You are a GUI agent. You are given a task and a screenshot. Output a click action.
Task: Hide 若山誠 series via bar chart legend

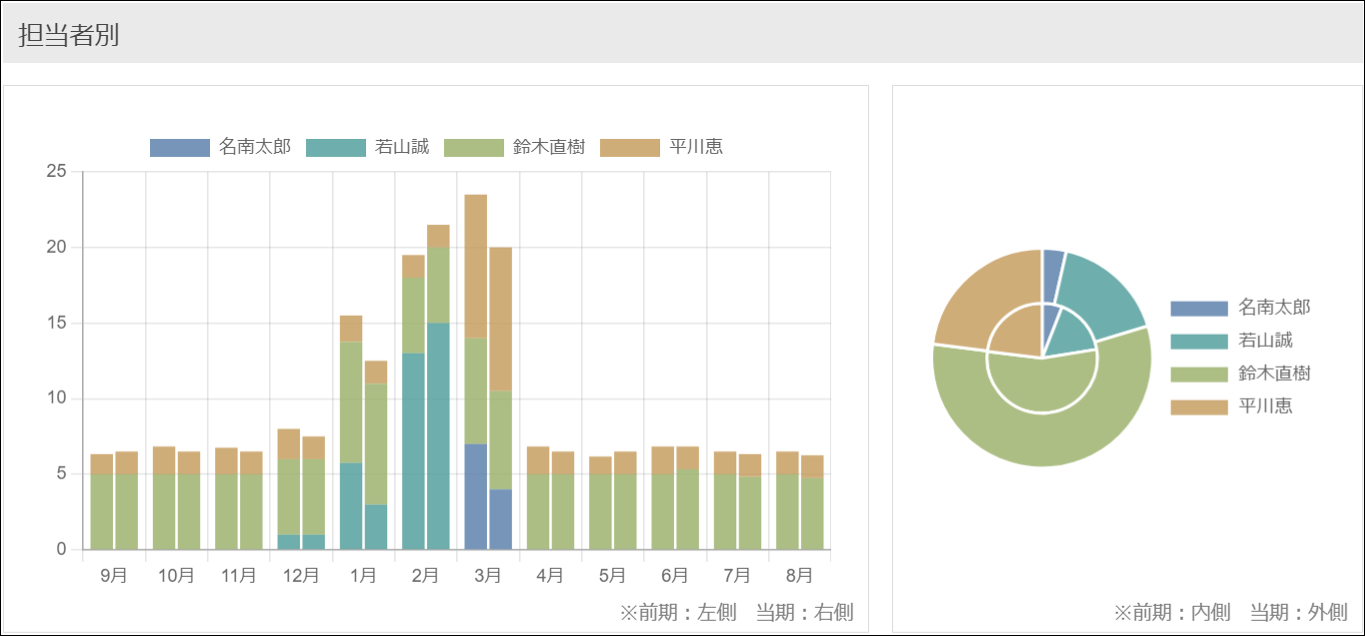(x=366, y=147)
